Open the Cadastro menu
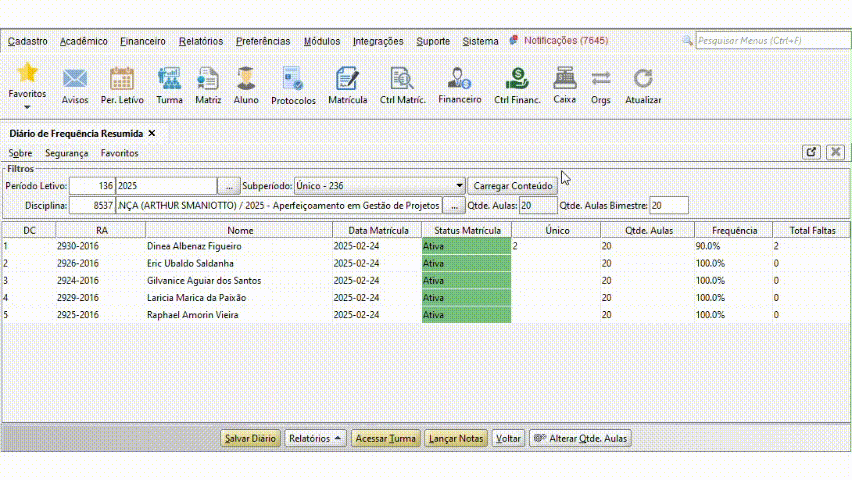The height and width of the screenshot is (480, 852). click(x=28, y=41)
